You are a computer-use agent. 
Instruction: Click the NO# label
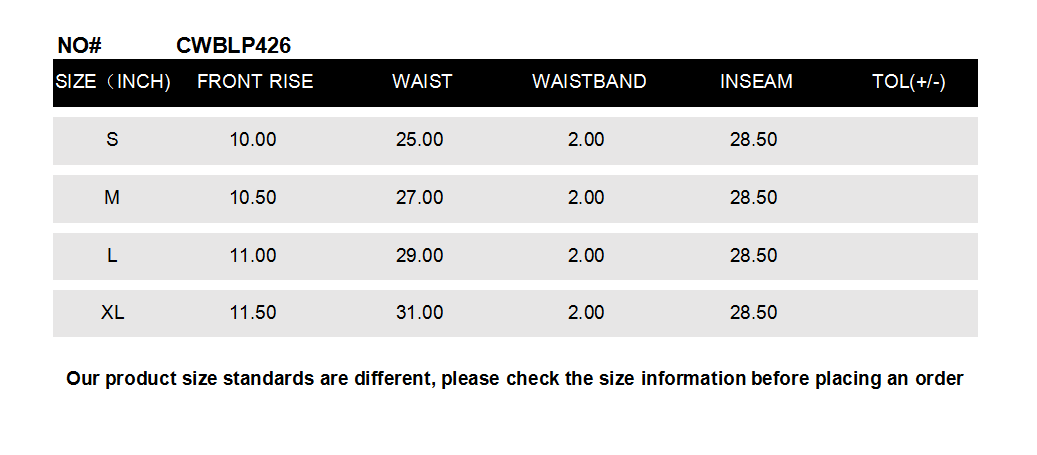pyautogui.click(x=80, y=45)
